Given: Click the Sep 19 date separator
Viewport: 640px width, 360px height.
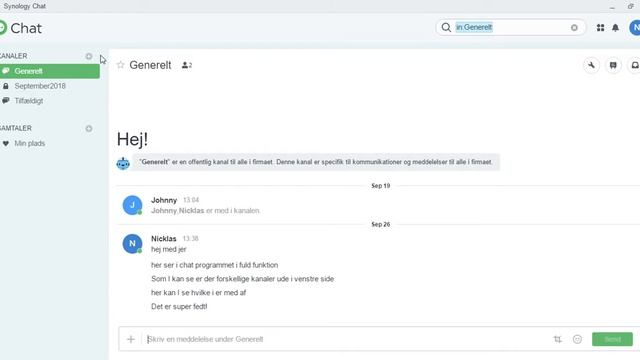Looking at the screenshot, I should pos(380,186).
